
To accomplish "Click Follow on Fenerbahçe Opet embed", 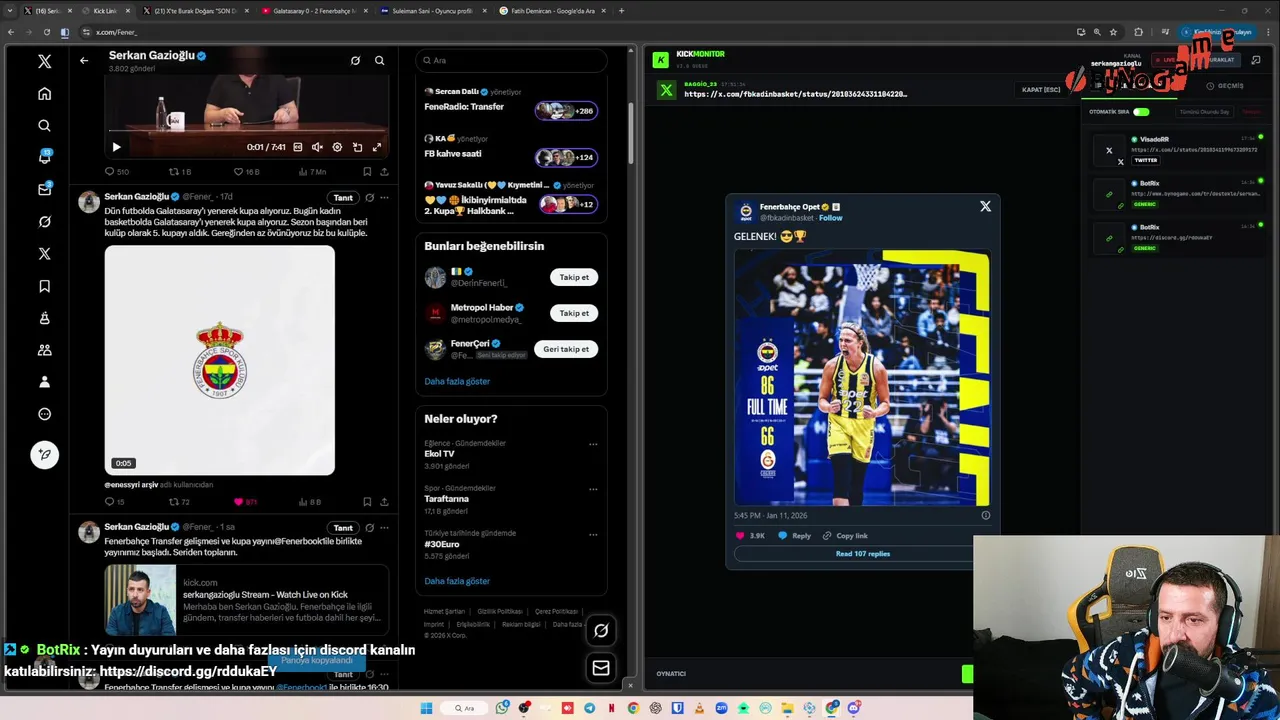I will pos(831,218).
